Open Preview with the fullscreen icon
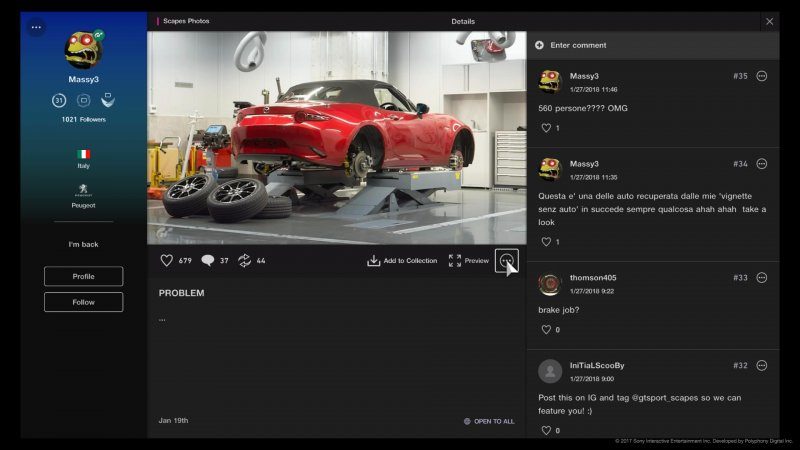800x450 pixels. click(x=455, y=260)
